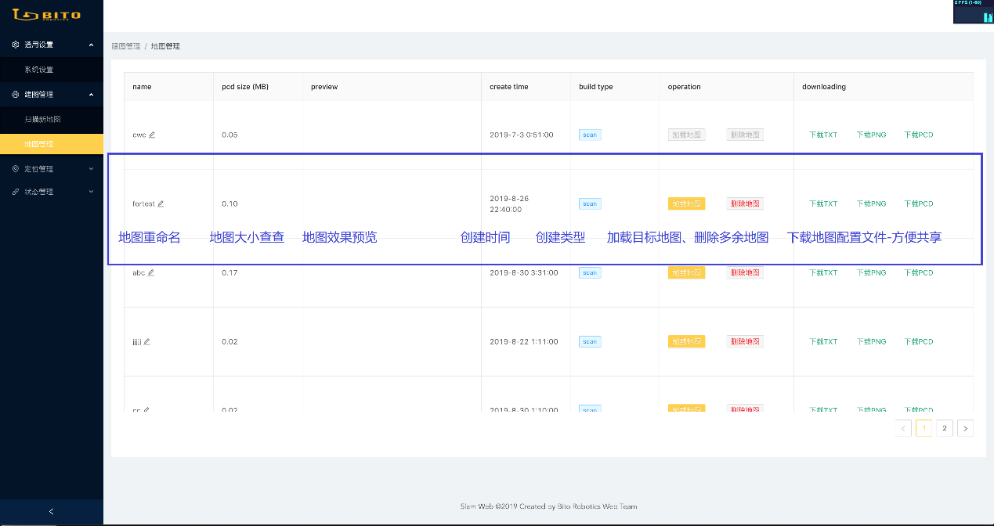
Task: Rename map abc using its pencil icon
Action: pos(152,272)
